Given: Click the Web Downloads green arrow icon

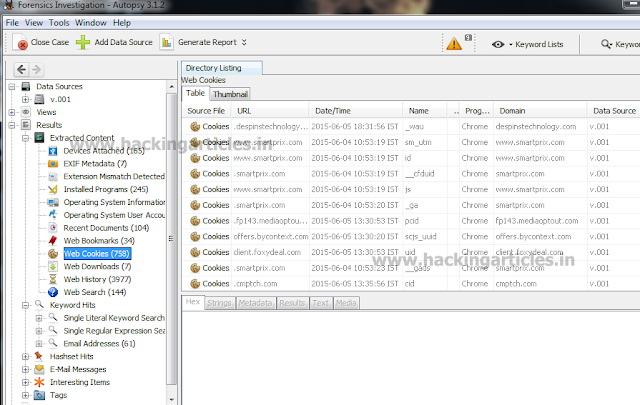Looking at the screenshot, I should tap(53, 267).
